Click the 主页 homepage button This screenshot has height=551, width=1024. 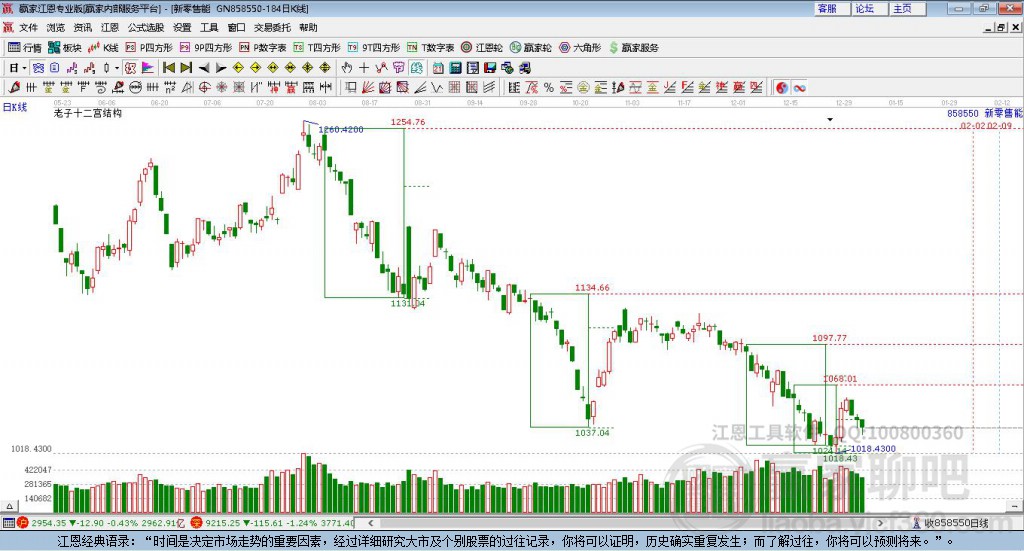(908, 8)
